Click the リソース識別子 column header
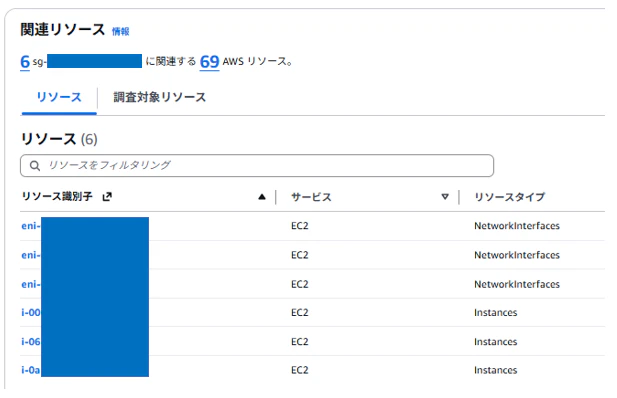The image size is (617, 398). click(57, 196)
